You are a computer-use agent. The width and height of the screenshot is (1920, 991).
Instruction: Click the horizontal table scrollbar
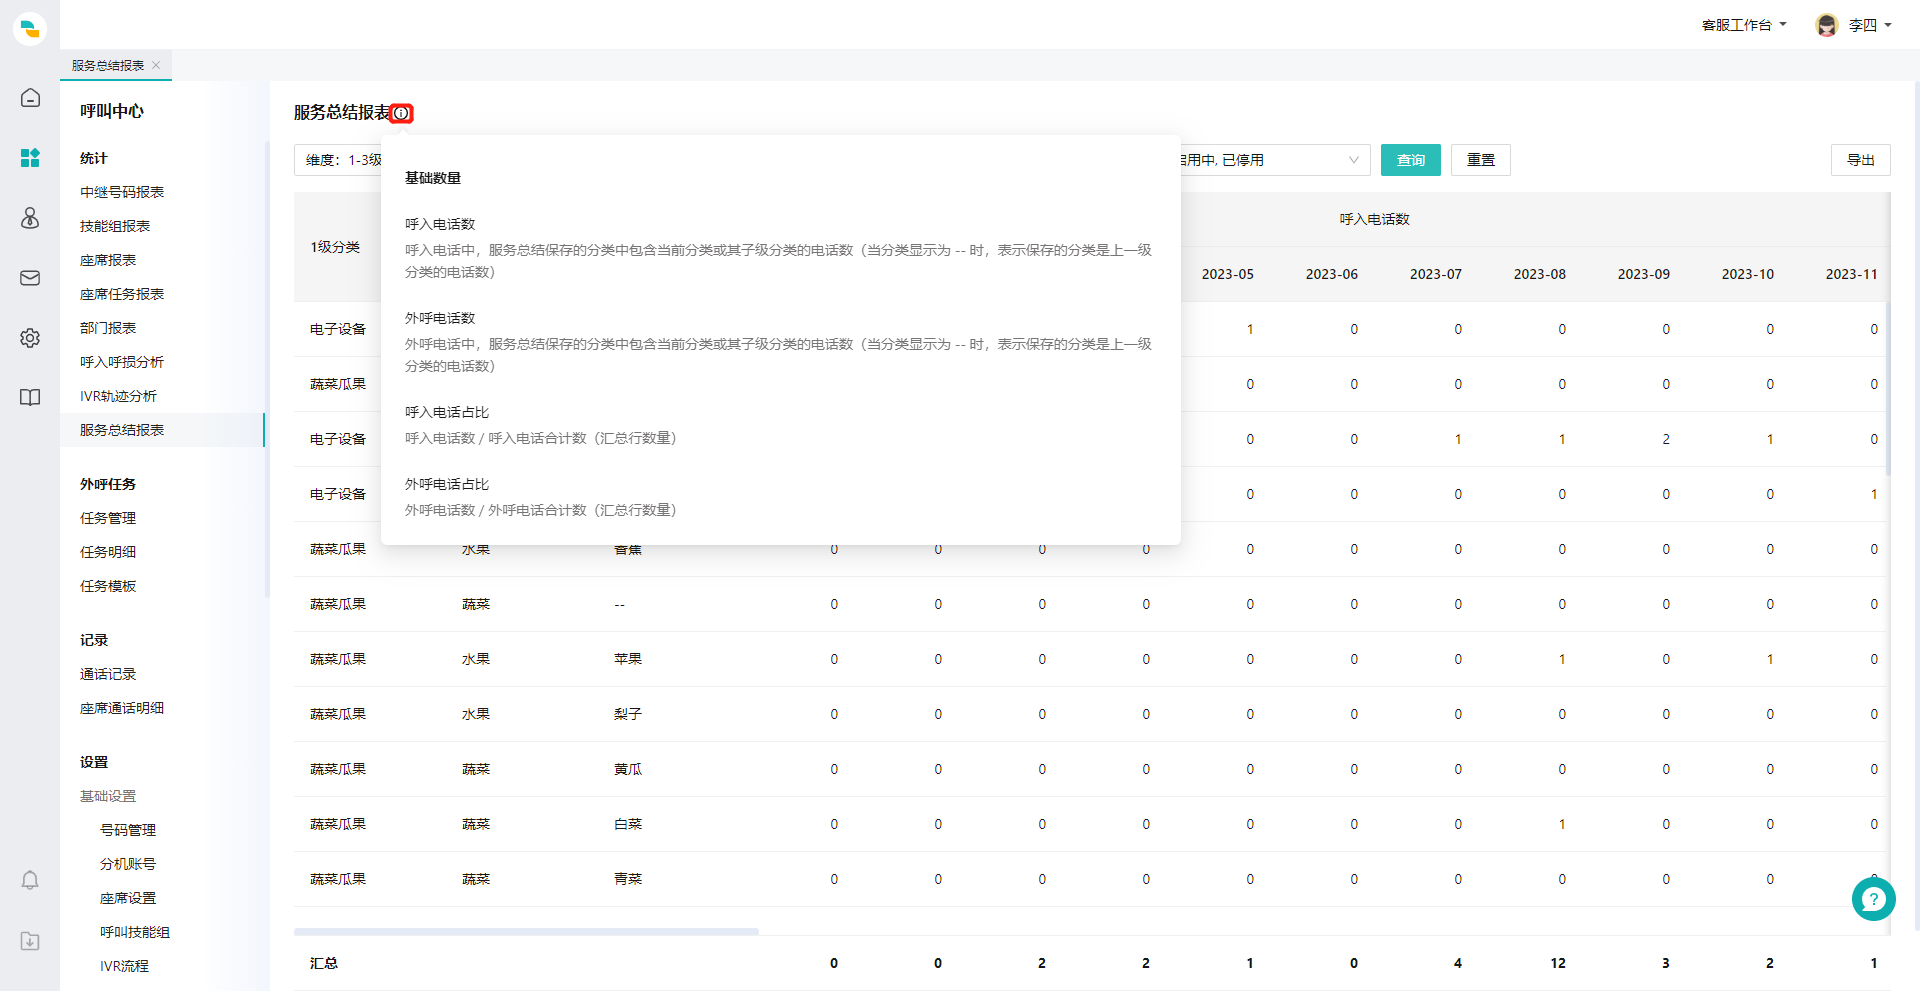click(x=526, y=931)
